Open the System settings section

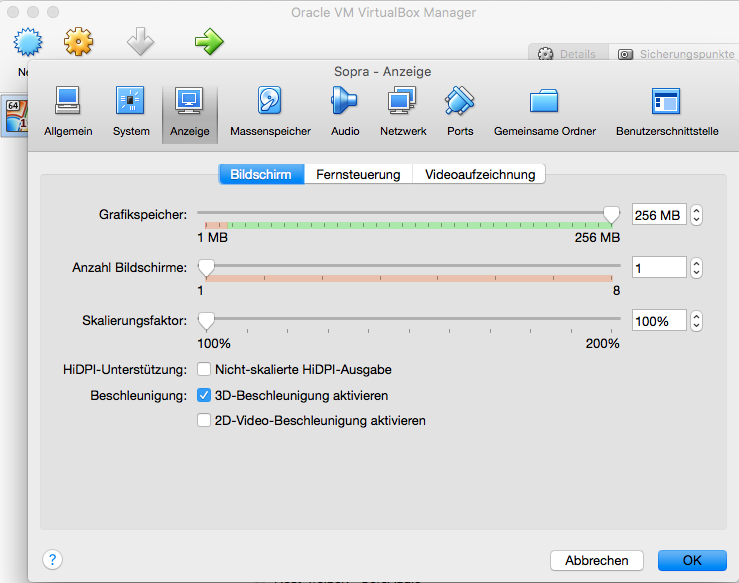131,112
